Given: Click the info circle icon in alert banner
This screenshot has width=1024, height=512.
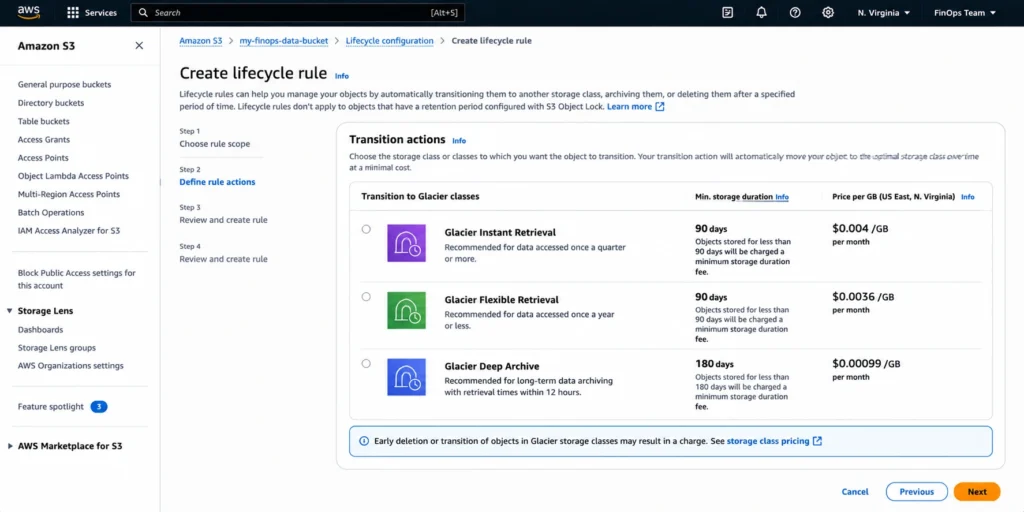Looking at the screenshot, I should point(364,441).
